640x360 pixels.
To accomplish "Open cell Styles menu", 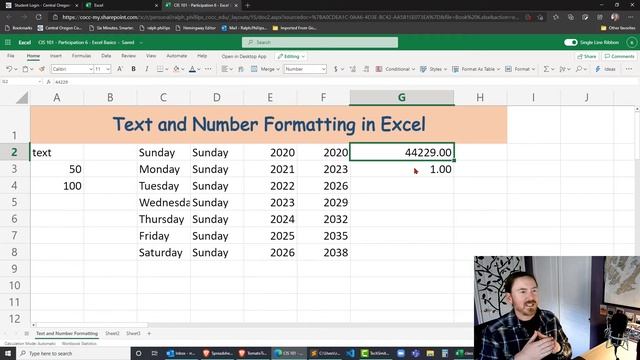I will 433,69.
